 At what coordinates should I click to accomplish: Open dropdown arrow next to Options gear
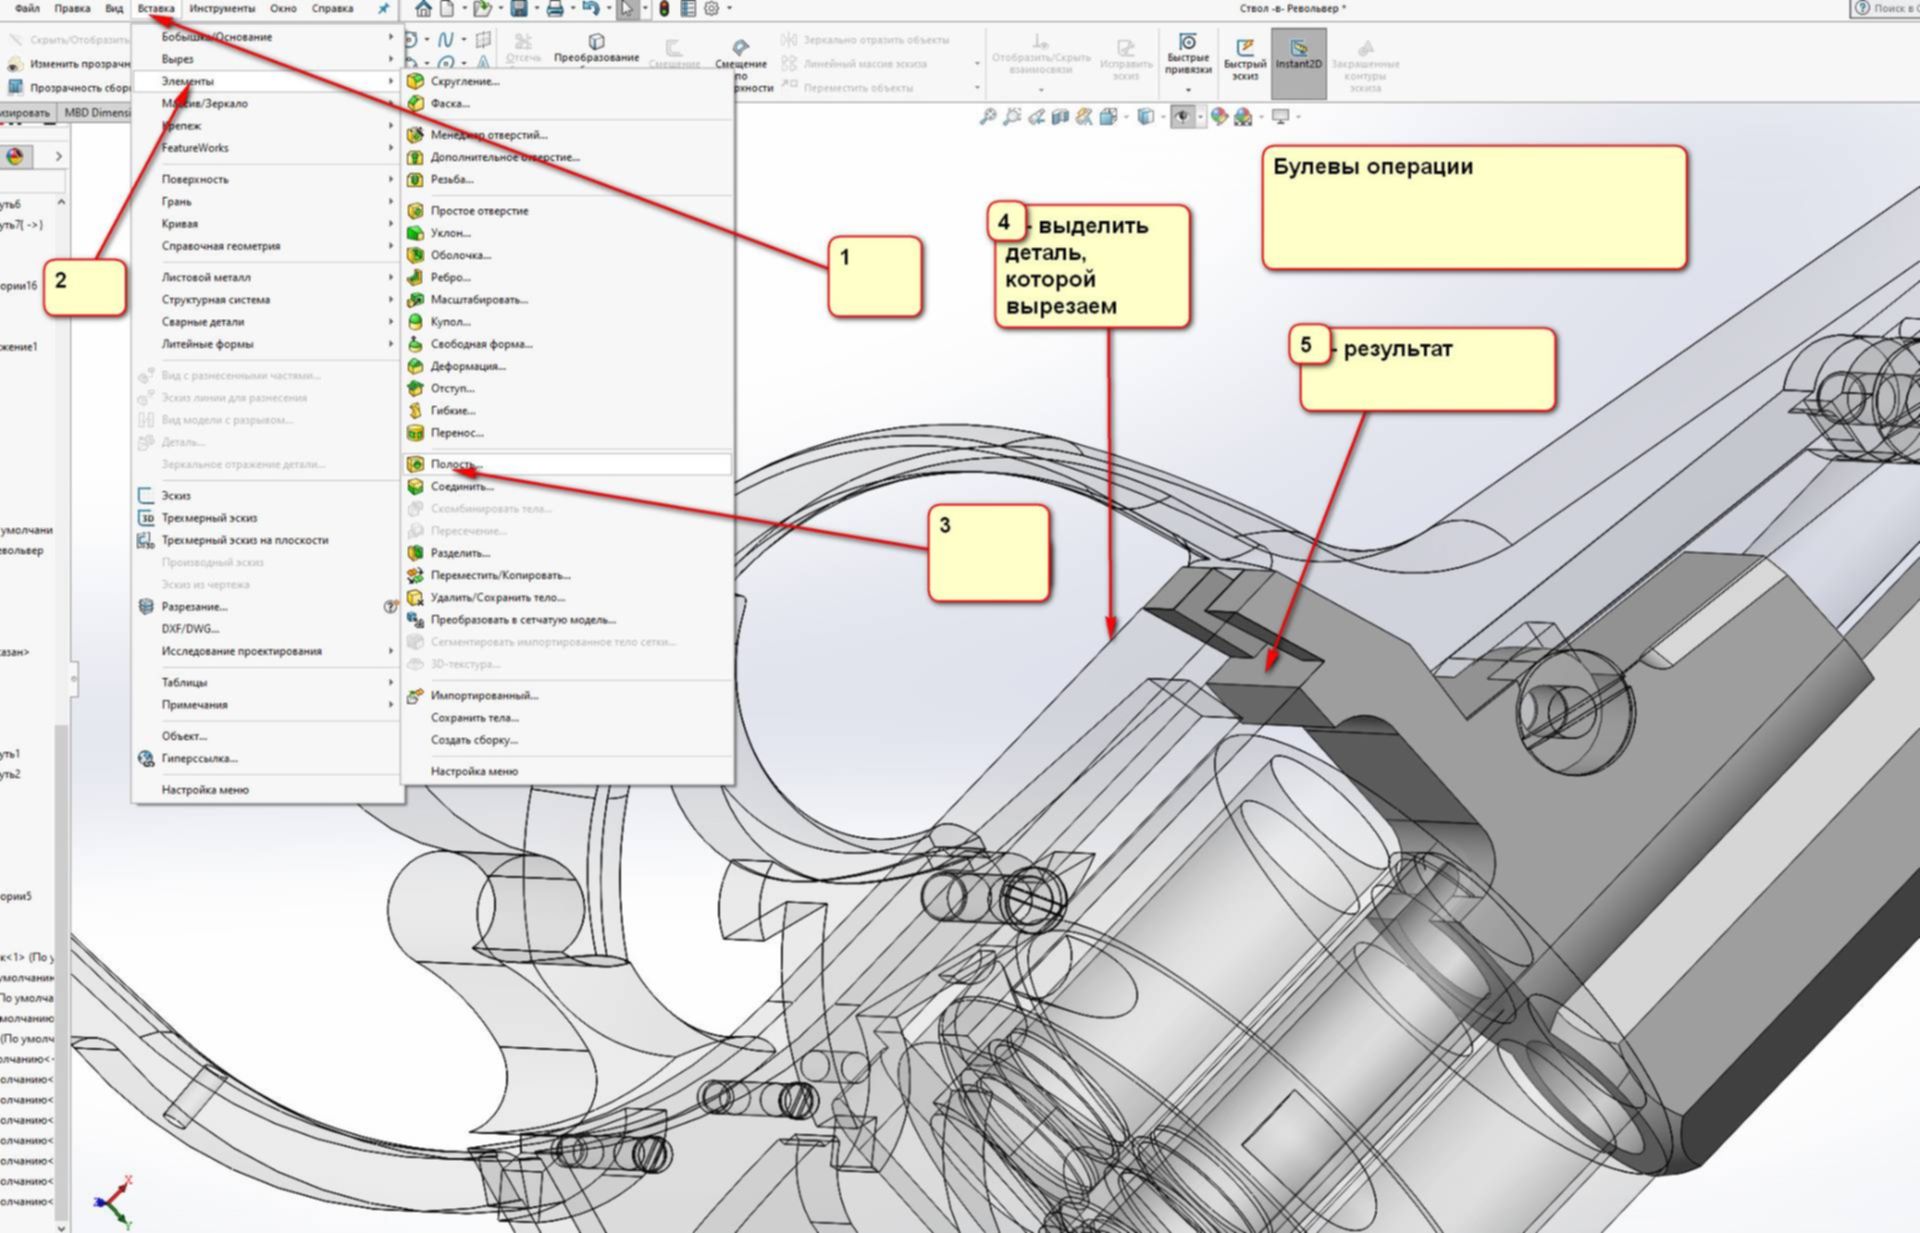point(728,9)
